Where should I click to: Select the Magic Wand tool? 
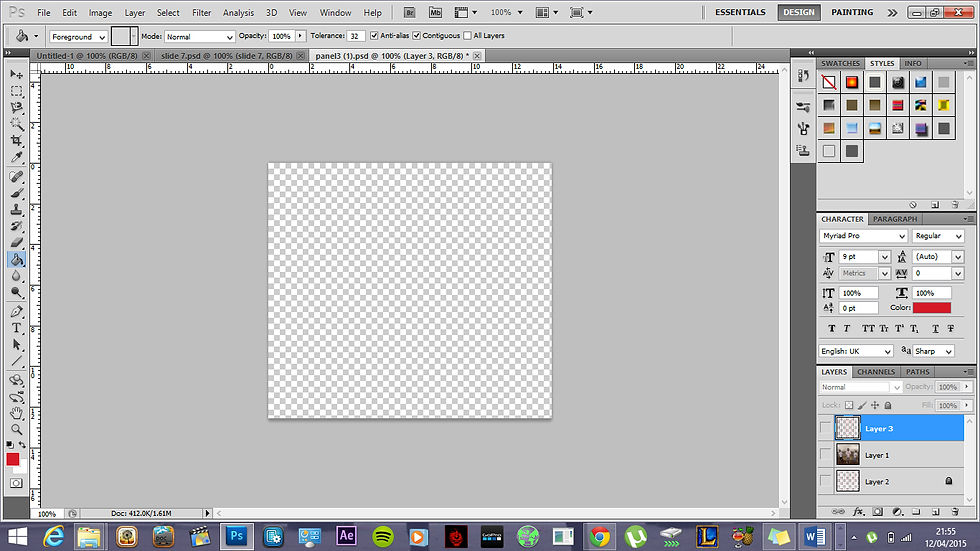click(16, 124)
